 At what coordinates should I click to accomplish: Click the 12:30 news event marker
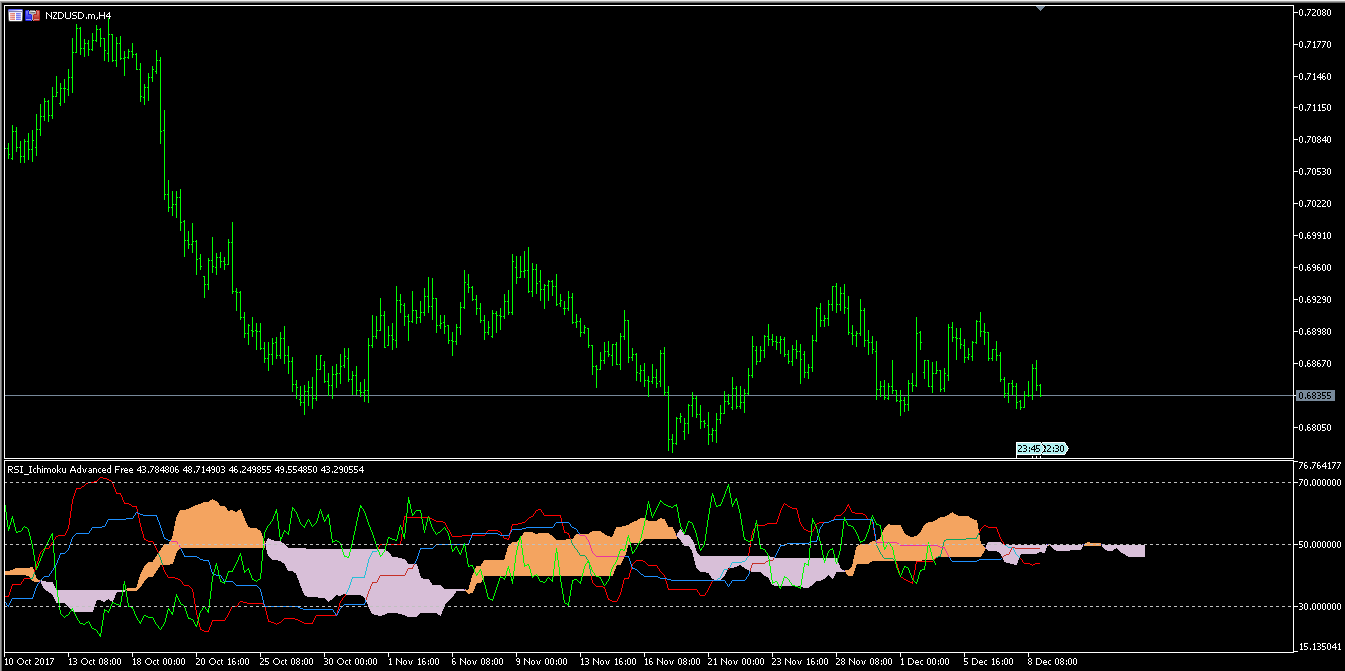pos(1055,449)
